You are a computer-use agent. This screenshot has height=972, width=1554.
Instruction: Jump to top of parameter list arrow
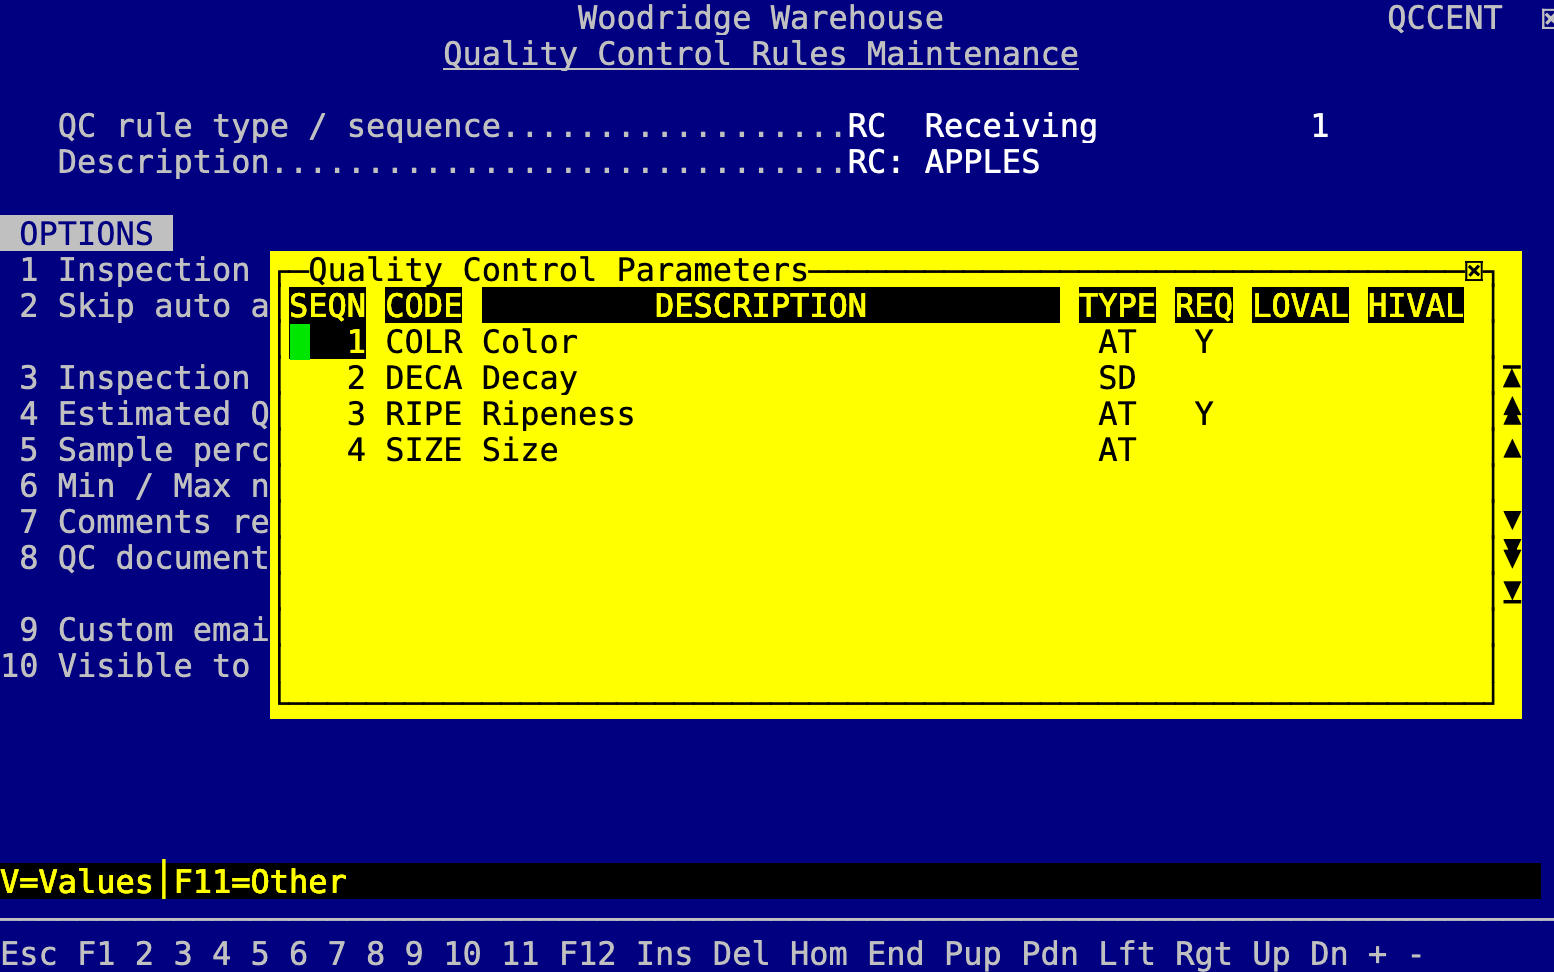(x=1512, y=377)
